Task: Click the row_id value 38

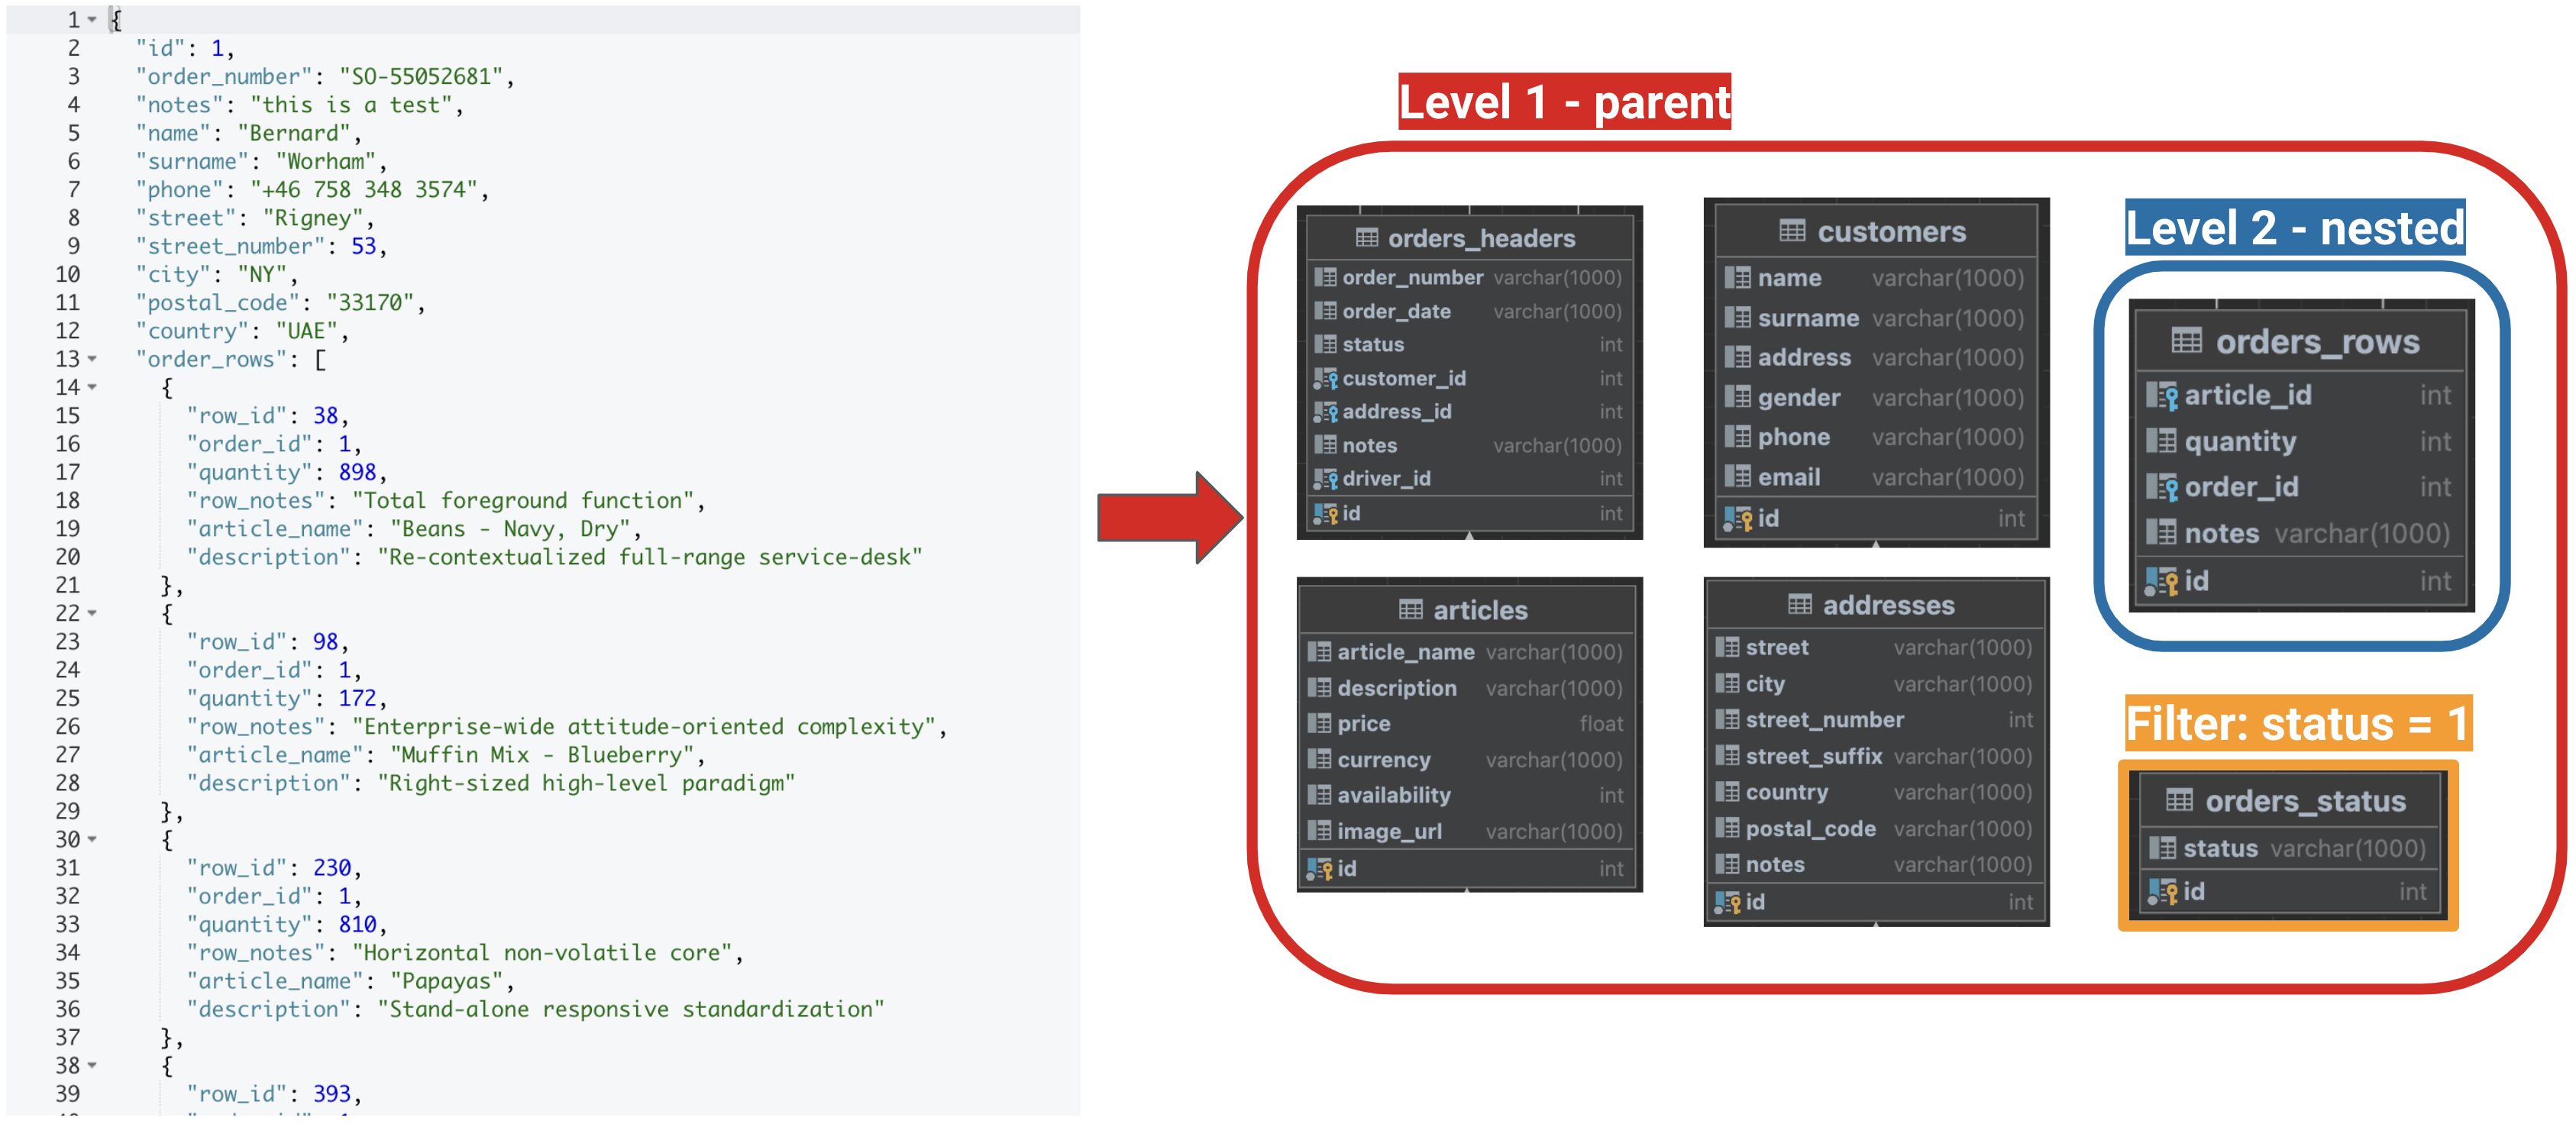Action: [325, 416]
